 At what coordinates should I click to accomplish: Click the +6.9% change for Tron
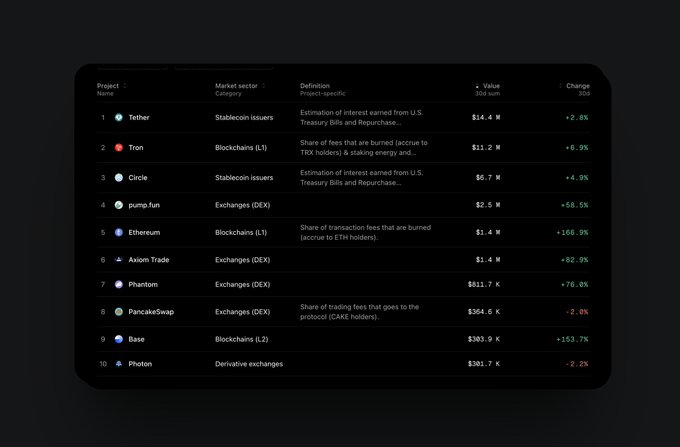[x=577, y=147]
